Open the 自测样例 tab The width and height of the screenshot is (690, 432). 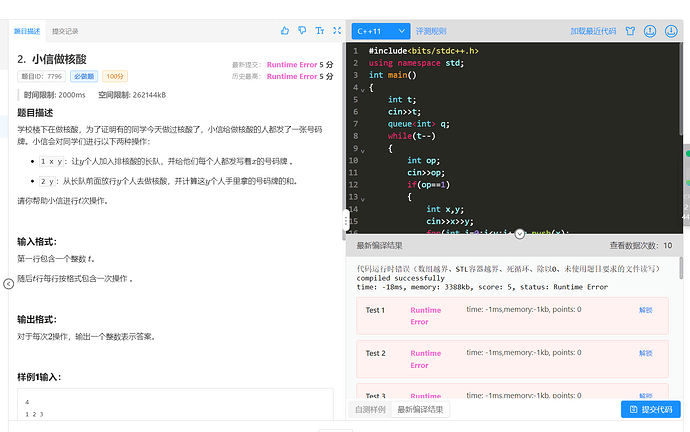[370, 410]
